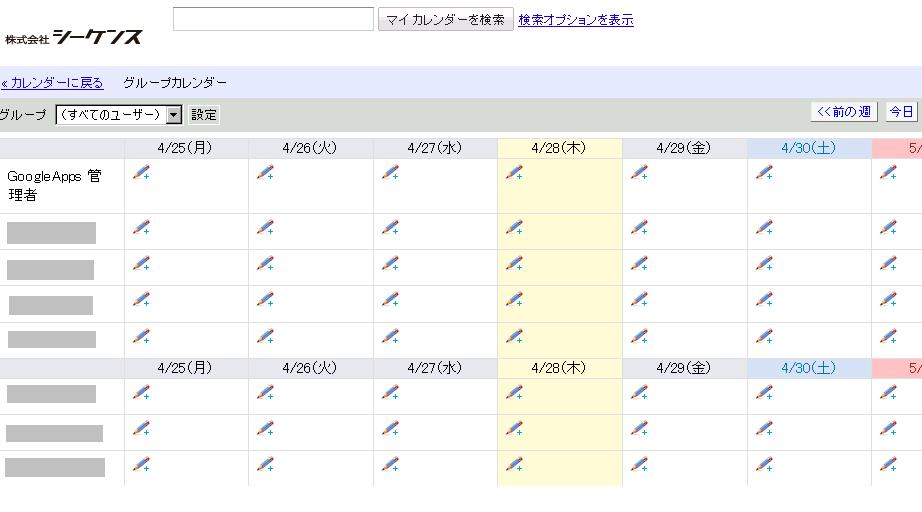The image size is (922, 512).
Task: Jump to today with 今日 button
Action: 901,112
